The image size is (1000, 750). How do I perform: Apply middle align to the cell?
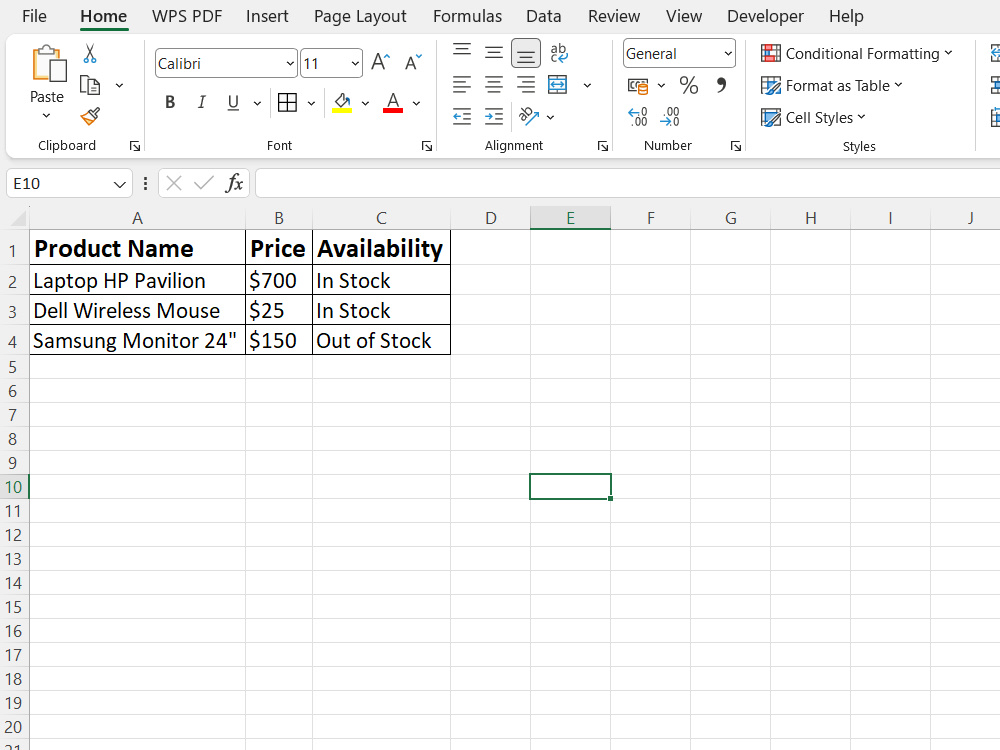(494, 52)
